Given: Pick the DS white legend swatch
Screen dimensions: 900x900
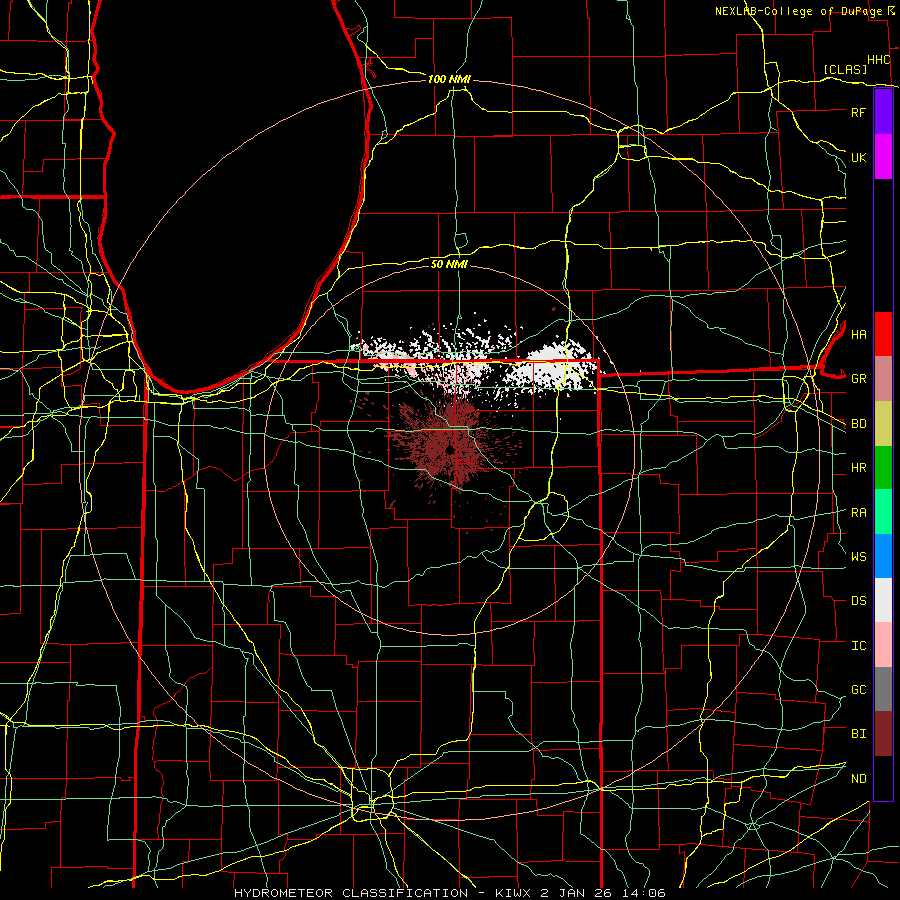Looking at the screenshot, I should tap(883, 600).
